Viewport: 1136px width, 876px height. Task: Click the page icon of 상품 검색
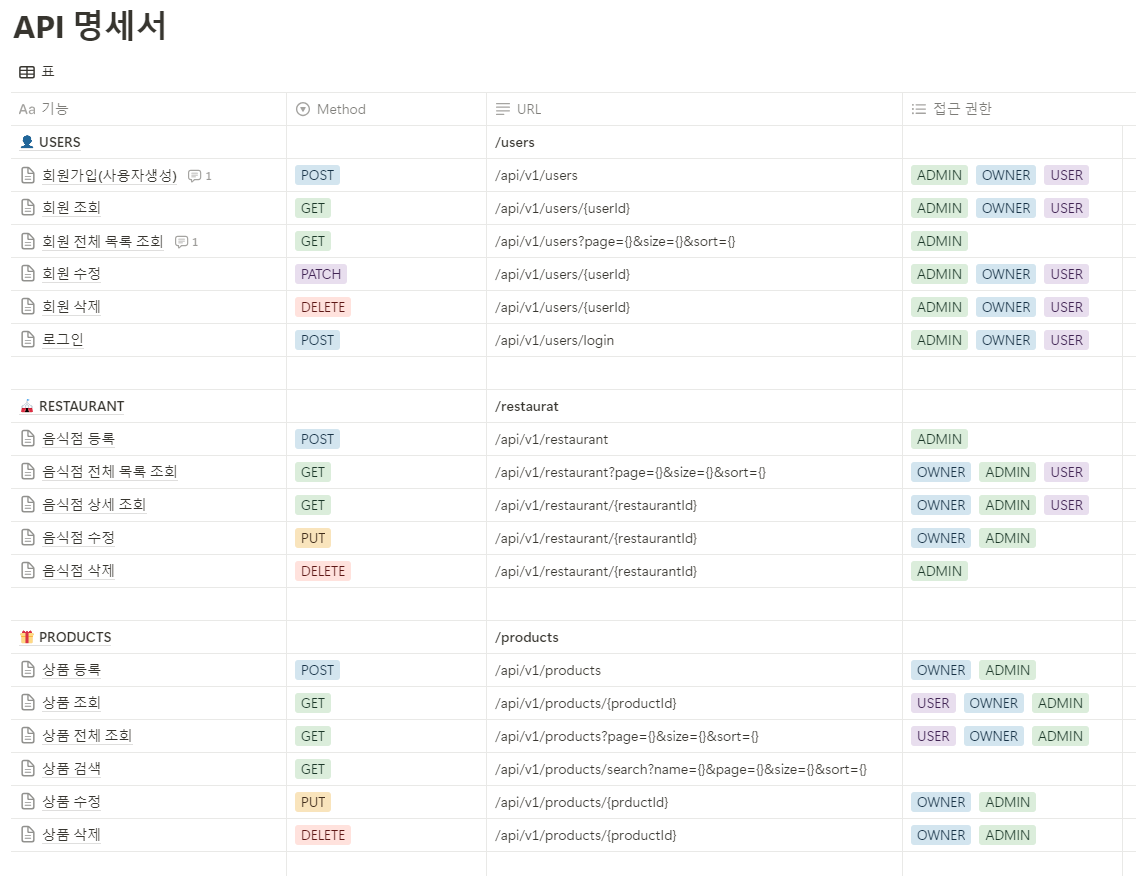28,769
